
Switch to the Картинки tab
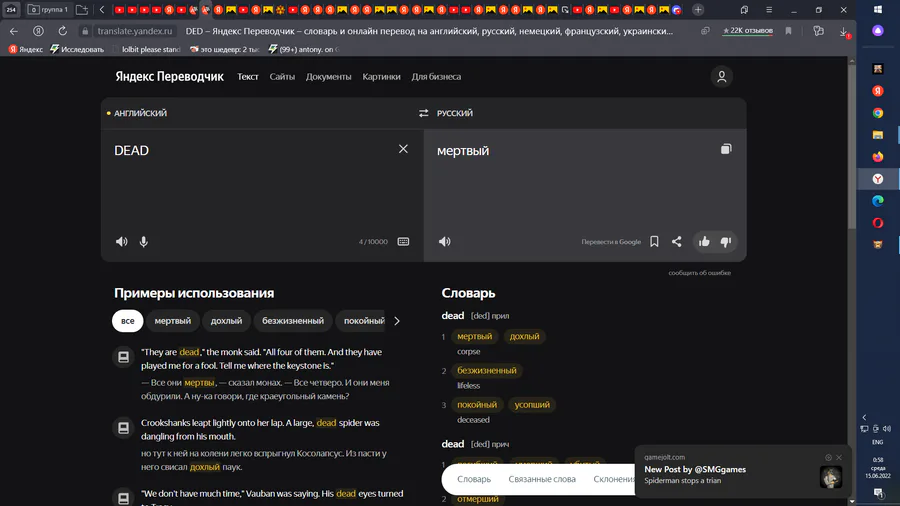point(381,76)
